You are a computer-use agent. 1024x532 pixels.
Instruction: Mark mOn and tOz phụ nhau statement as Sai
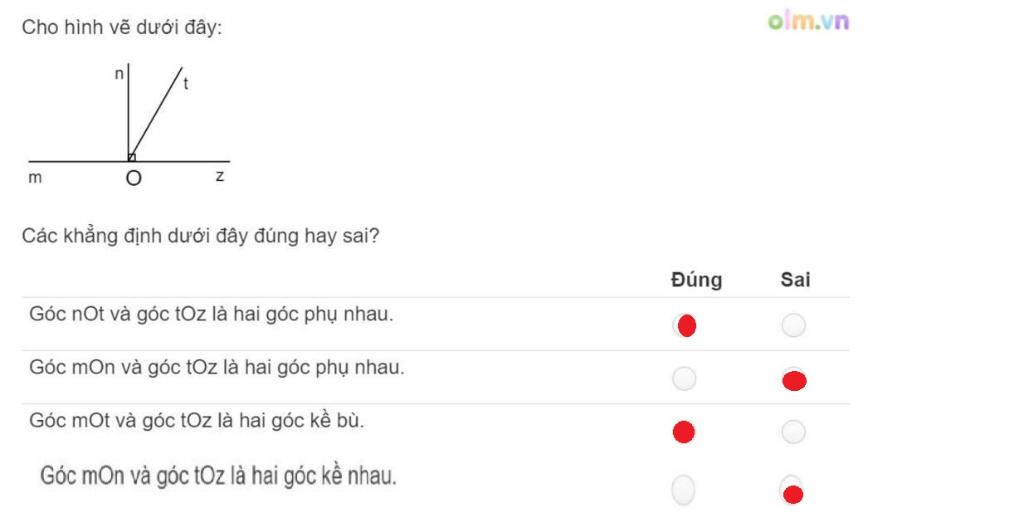click(x=793, y=379)
